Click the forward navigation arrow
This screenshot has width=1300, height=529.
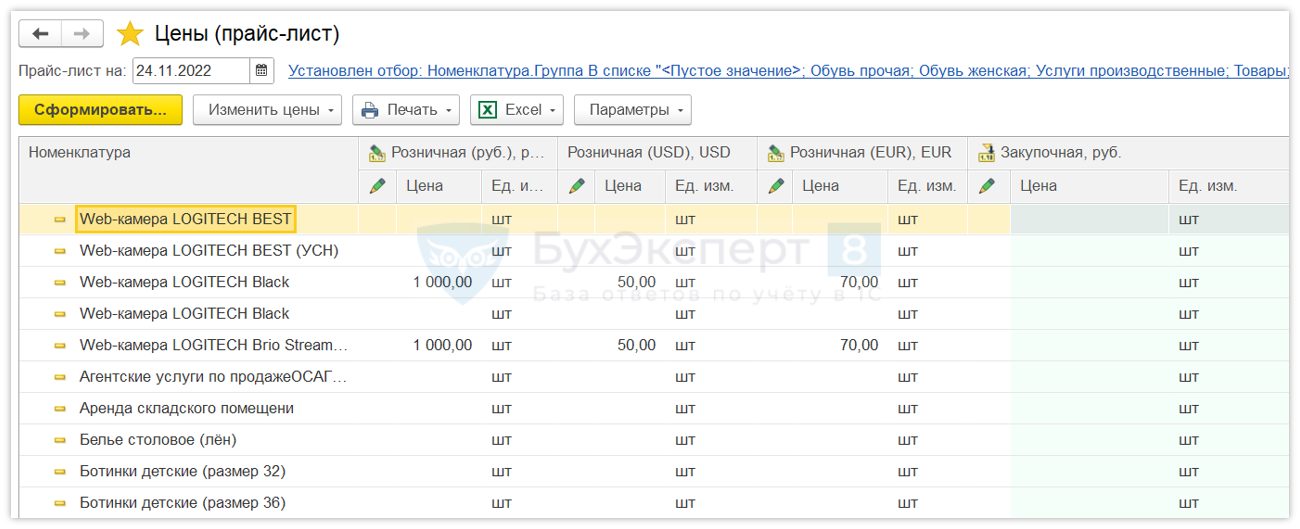[x=82, y=34]
